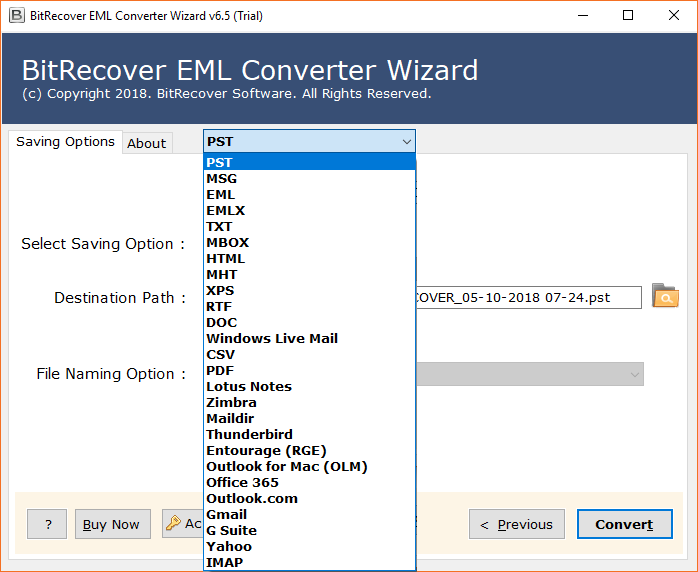Choose Office 365 as destination
The width and height of the screenshot is (698, 572).
[x=309, y=483]
